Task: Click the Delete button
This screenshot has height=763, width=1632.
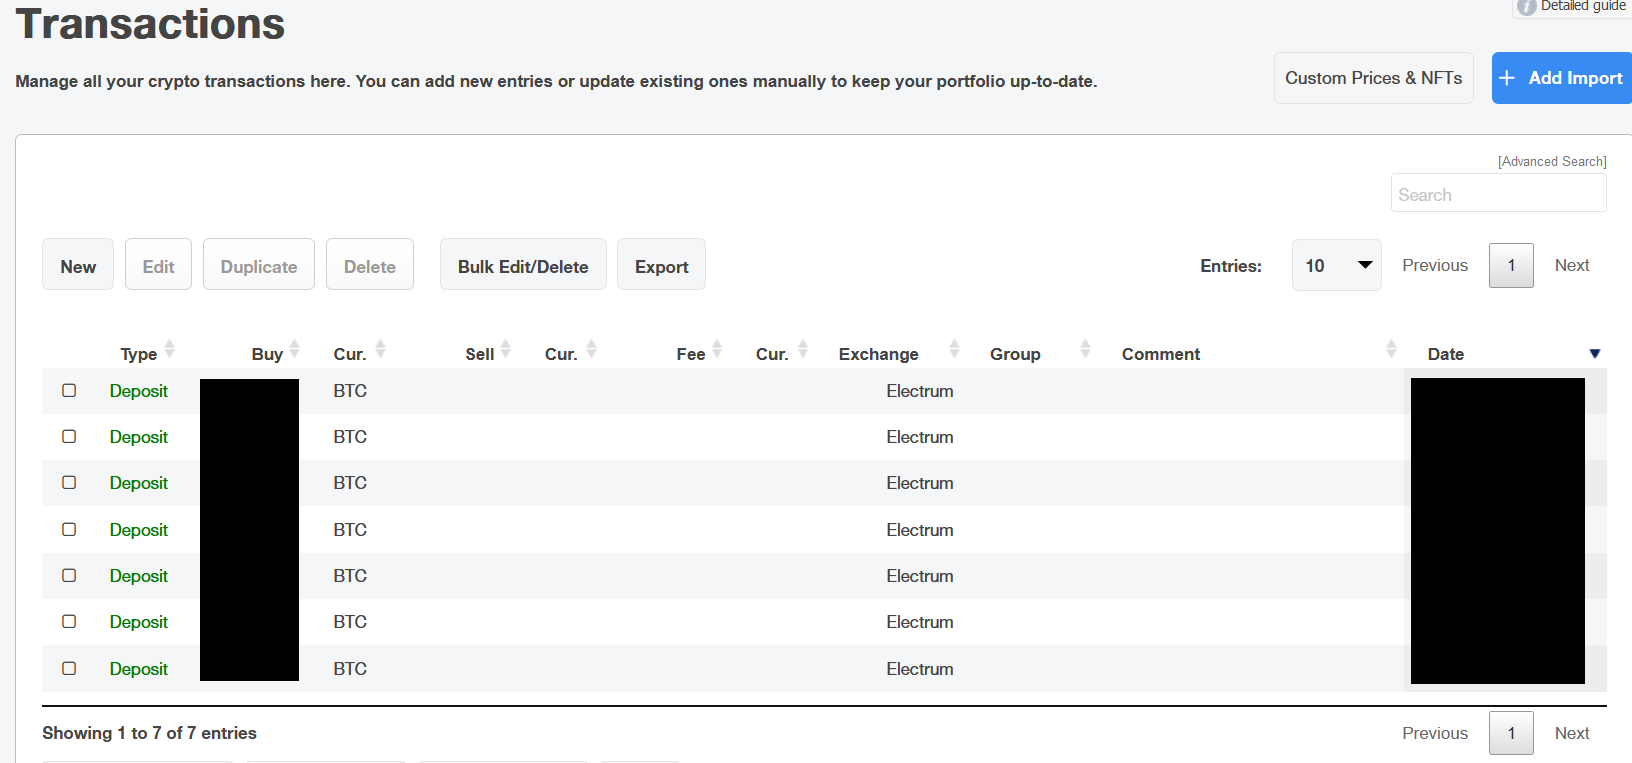Action: point(370,264)
